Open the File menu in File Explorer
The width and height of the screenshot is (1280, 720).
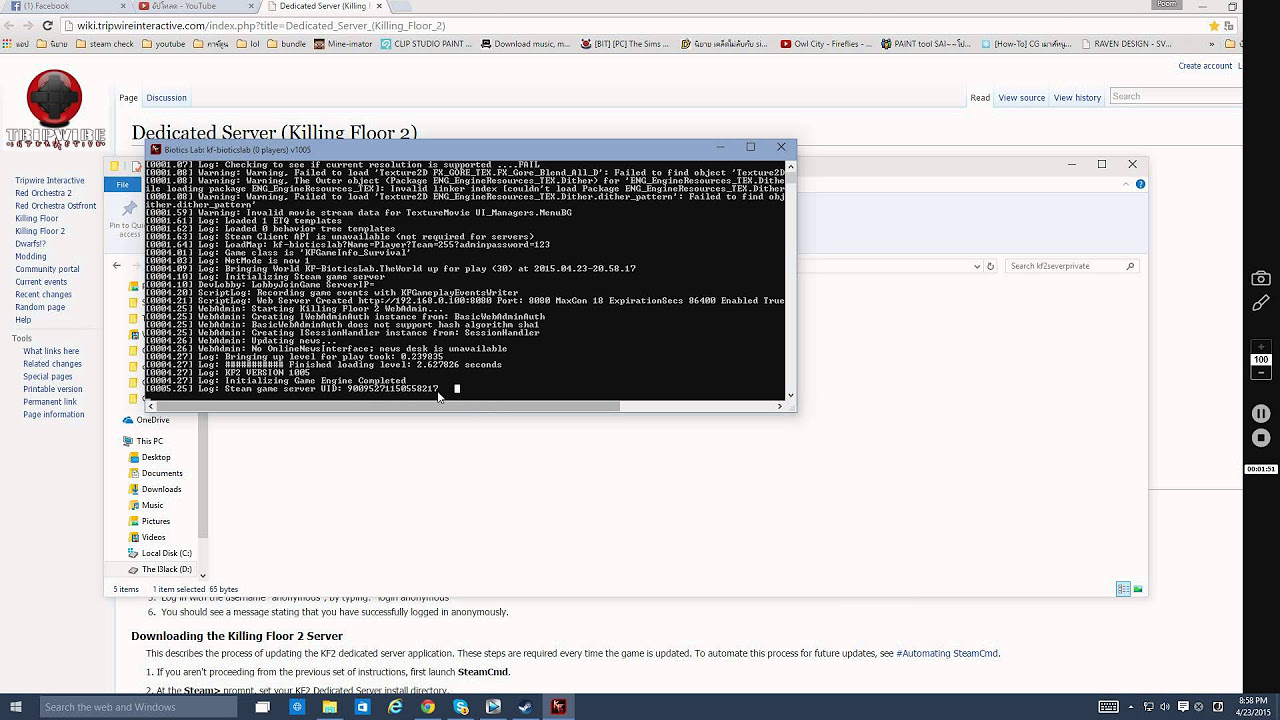tap(122, 184)
